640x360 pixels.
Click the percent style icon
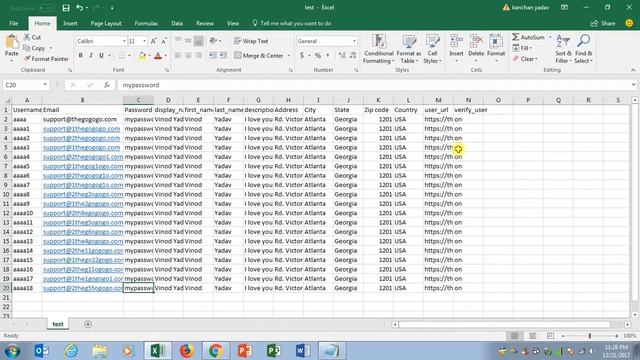click(318, 56)
